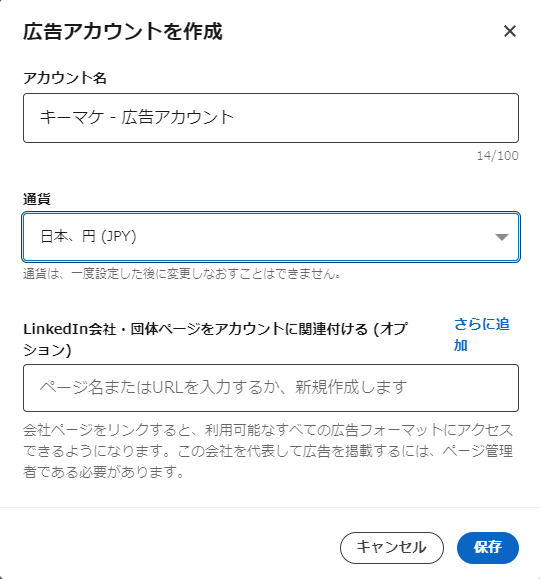Click the 新規作成します placeholder text

[x=351, y=387]
